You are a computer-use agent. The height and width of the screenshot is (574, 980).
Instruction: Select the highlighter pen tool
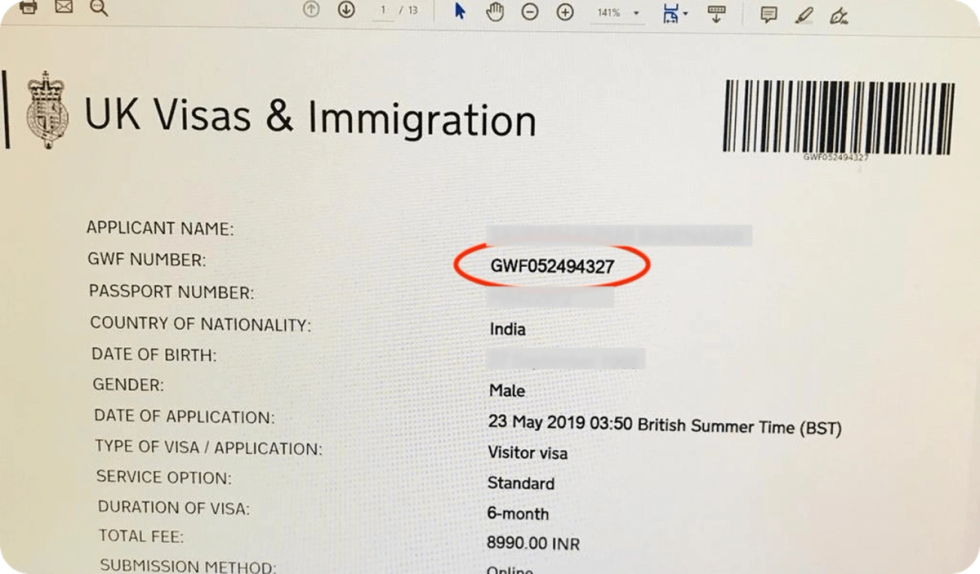(804, 15)
